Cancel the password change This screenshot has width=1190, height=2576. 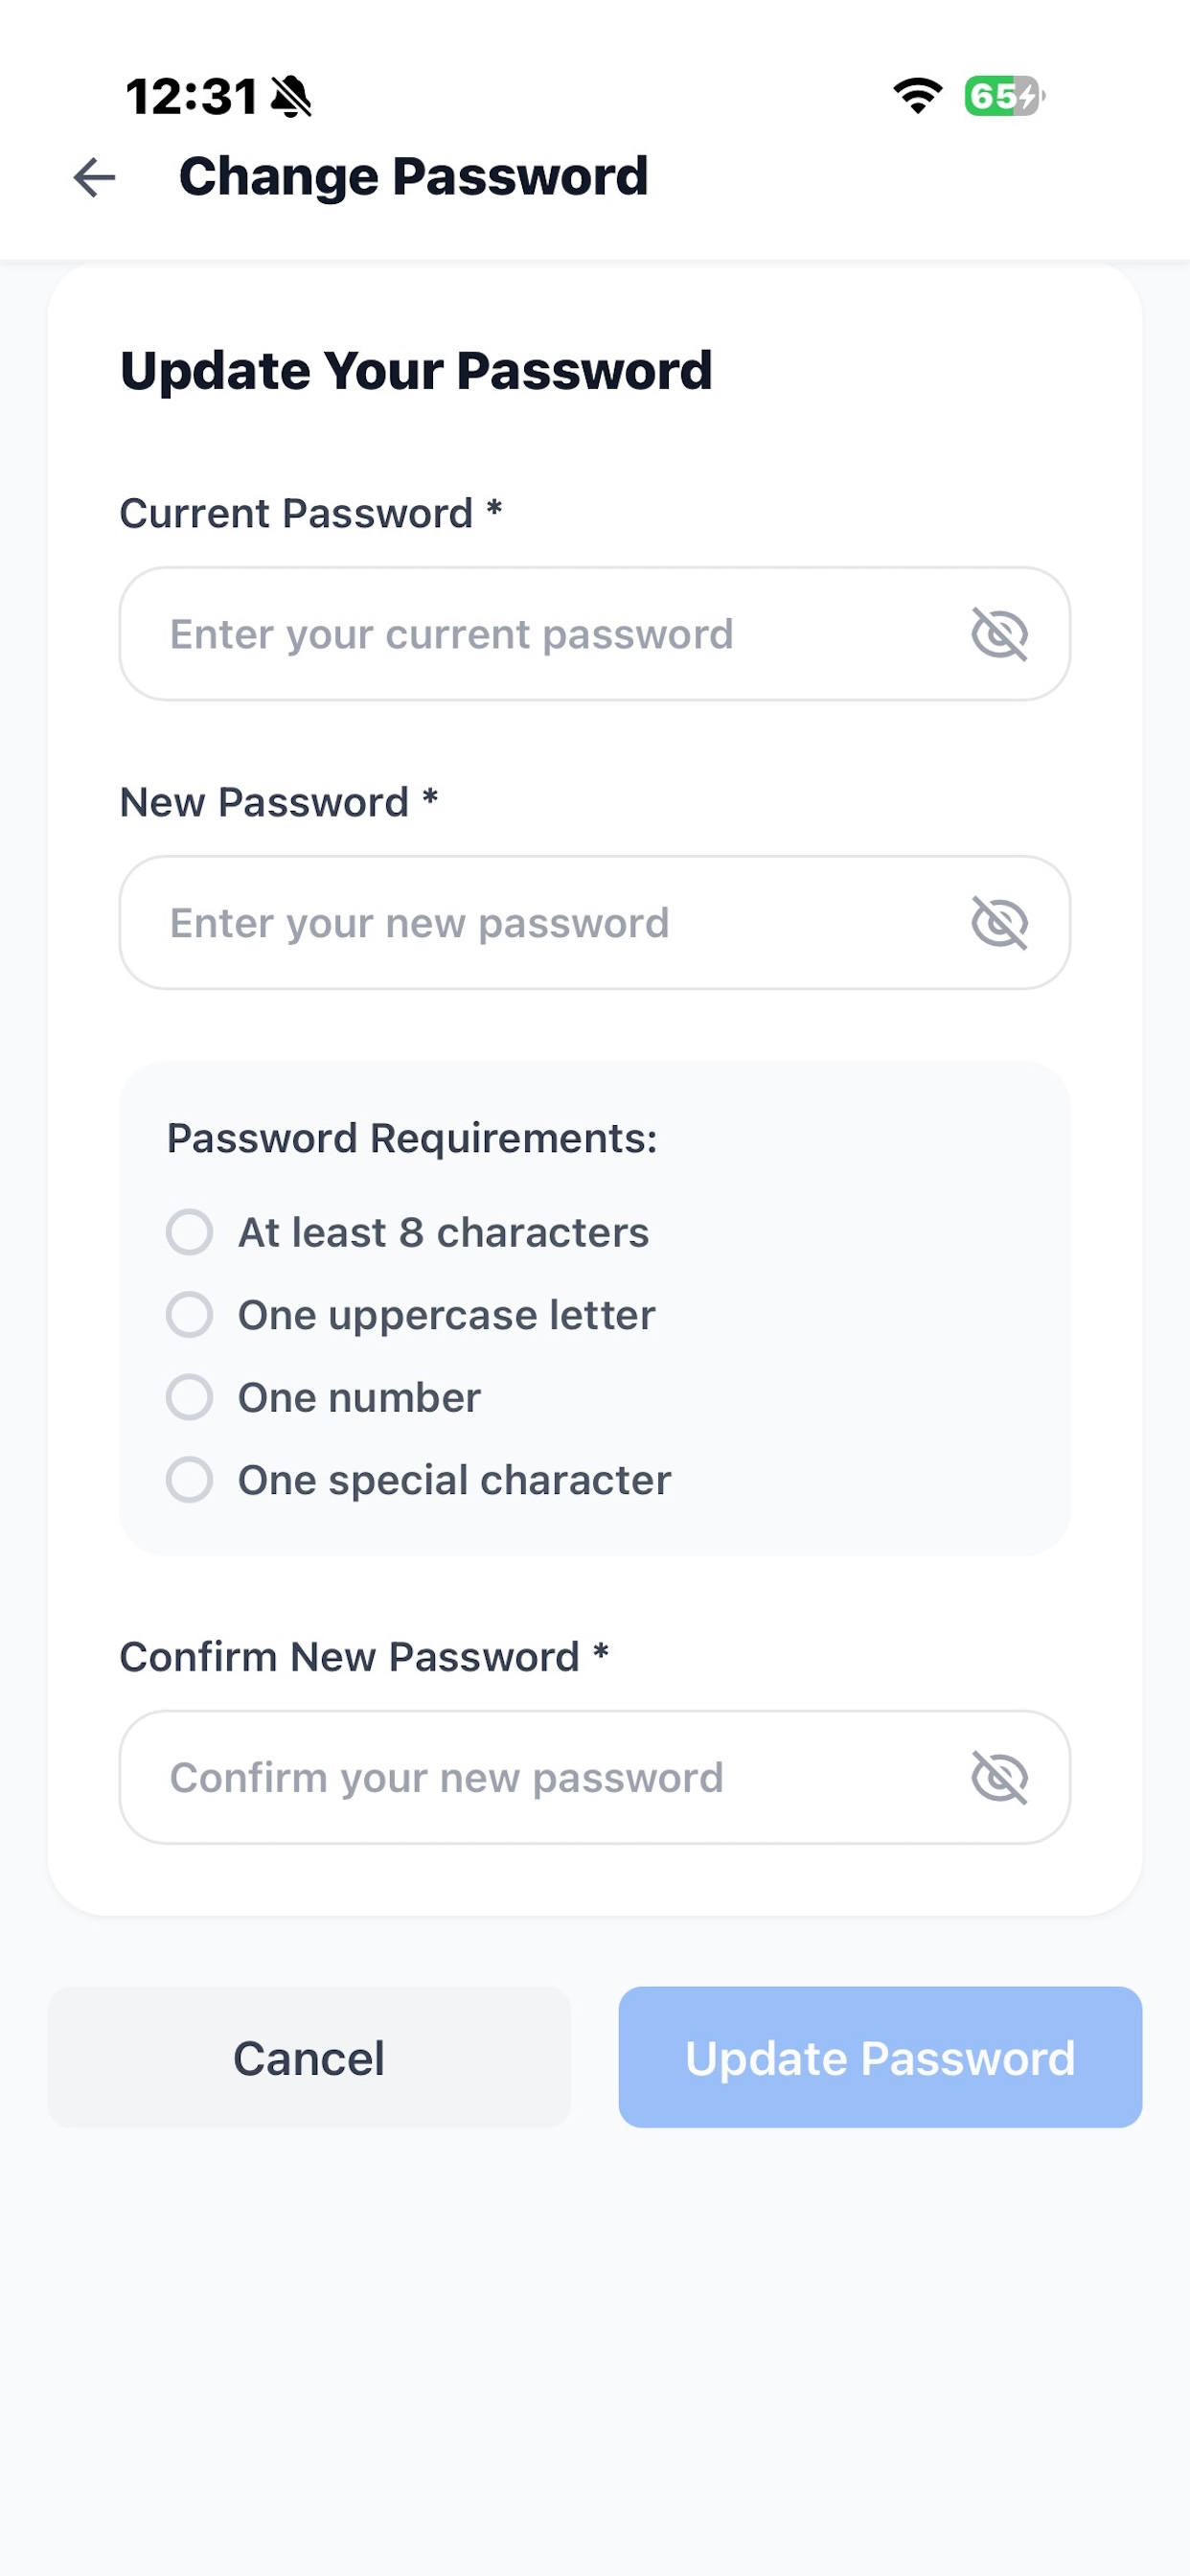coord(309,2057)
